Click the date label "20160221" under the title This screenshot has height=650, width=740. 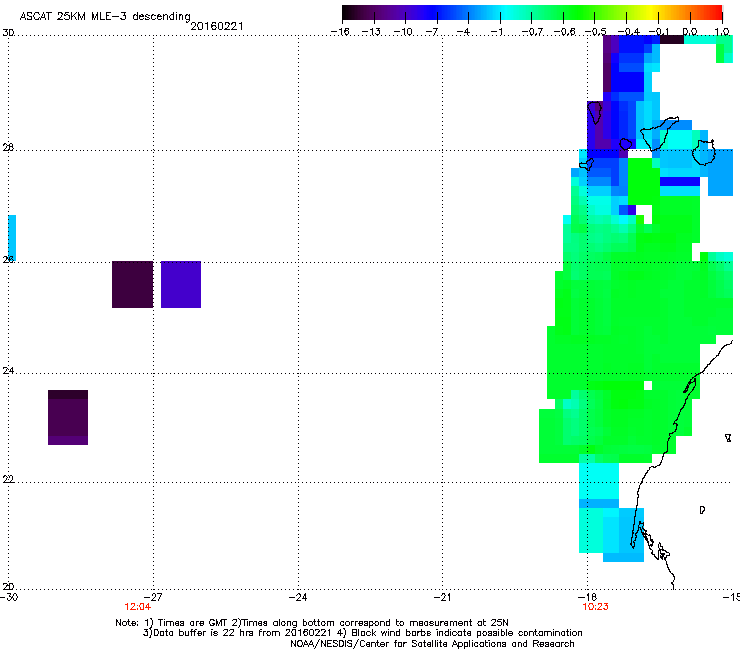click(x=217, y=26)
